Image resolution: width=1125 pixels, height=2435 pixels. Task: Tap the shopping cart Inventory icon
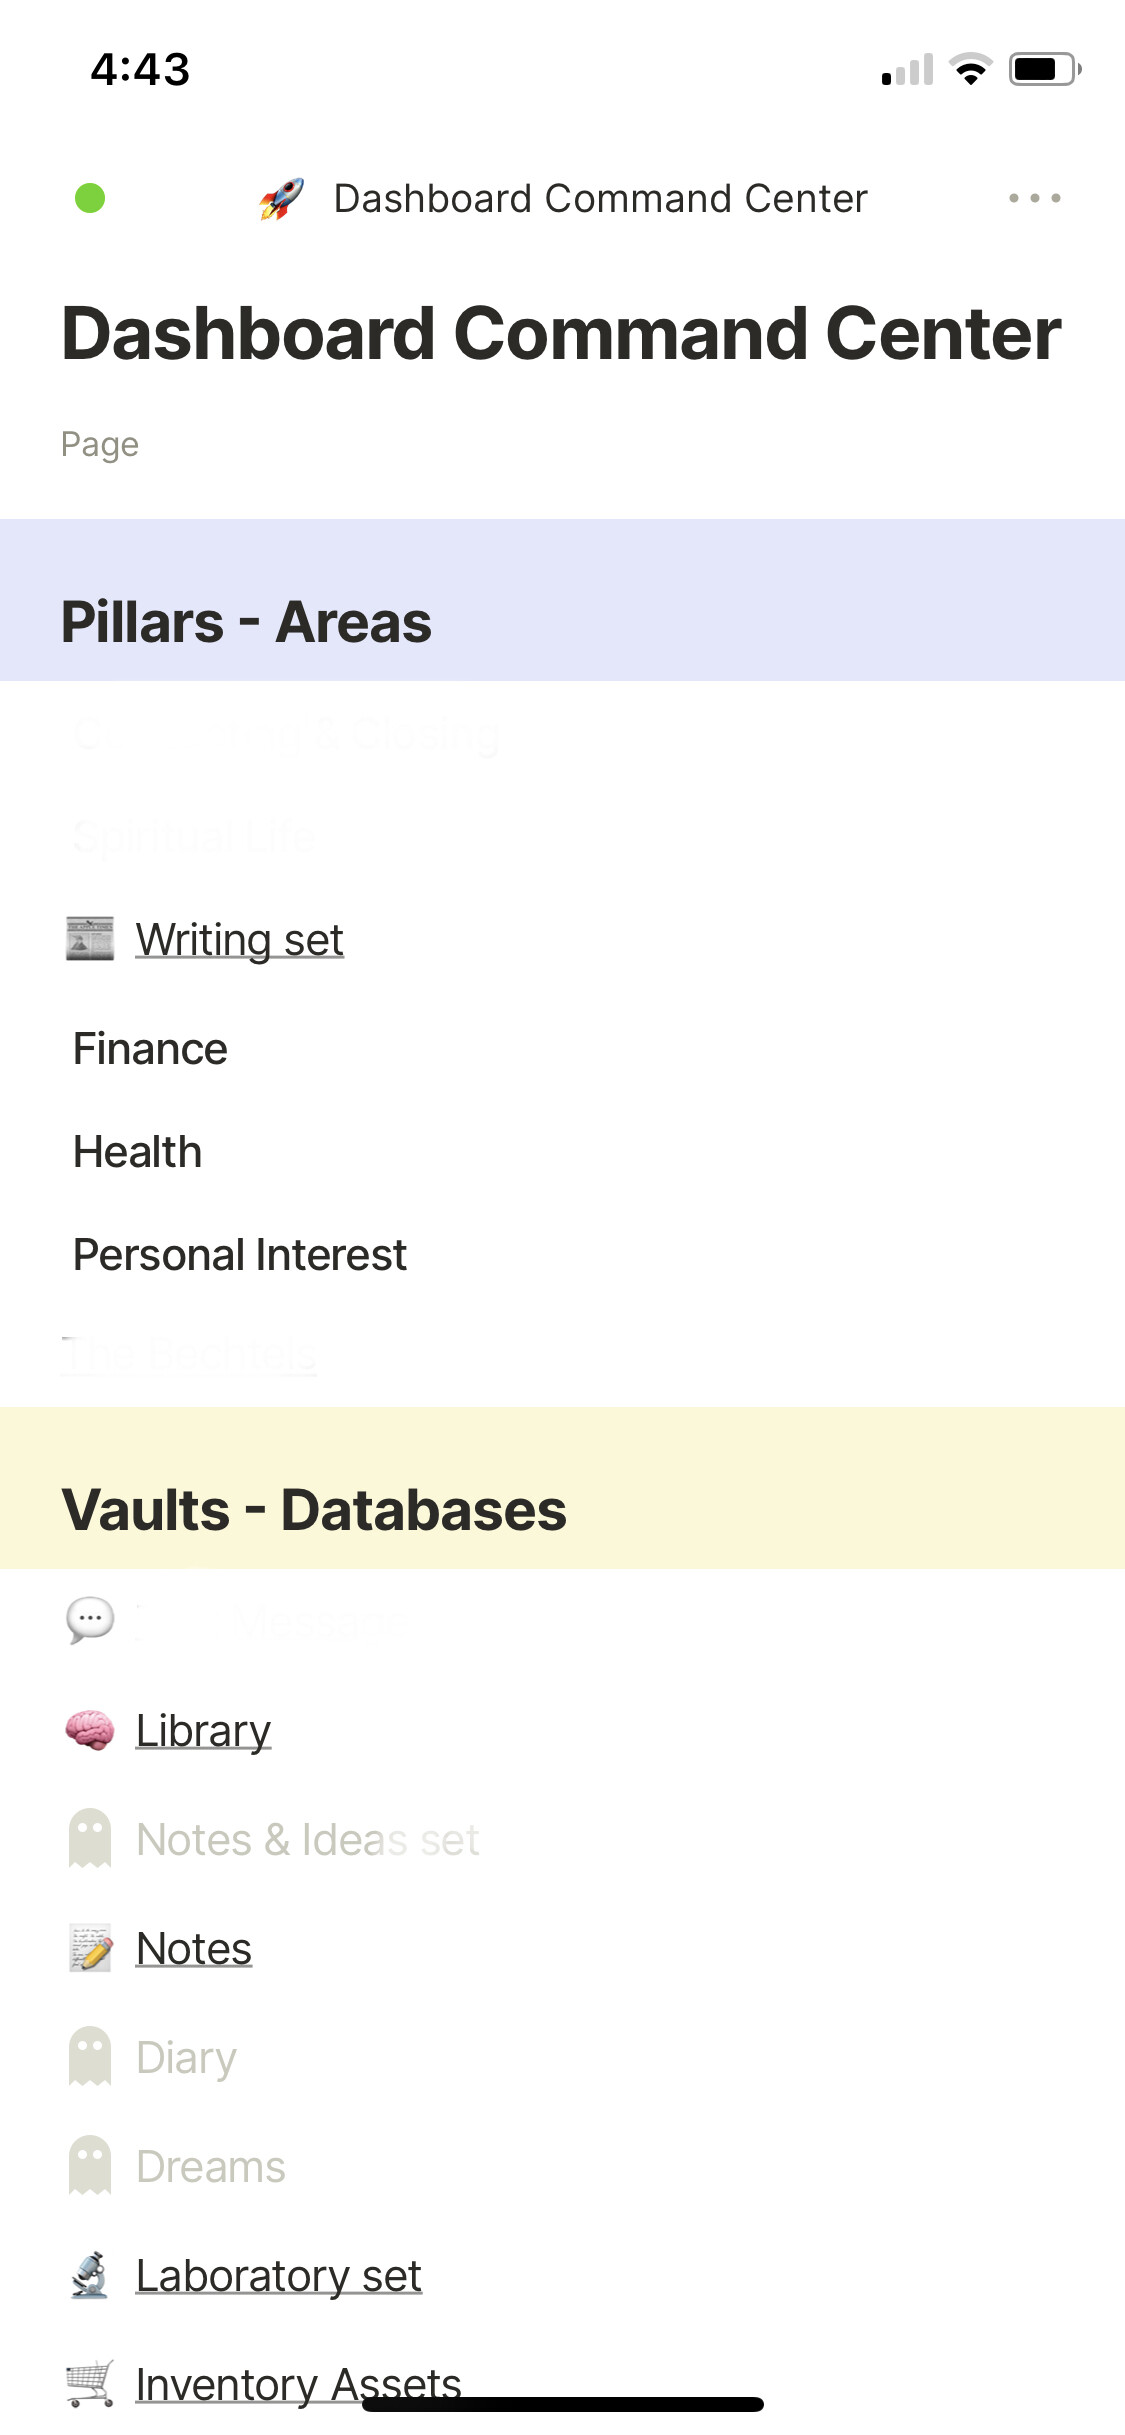(x=90, y=2383)
